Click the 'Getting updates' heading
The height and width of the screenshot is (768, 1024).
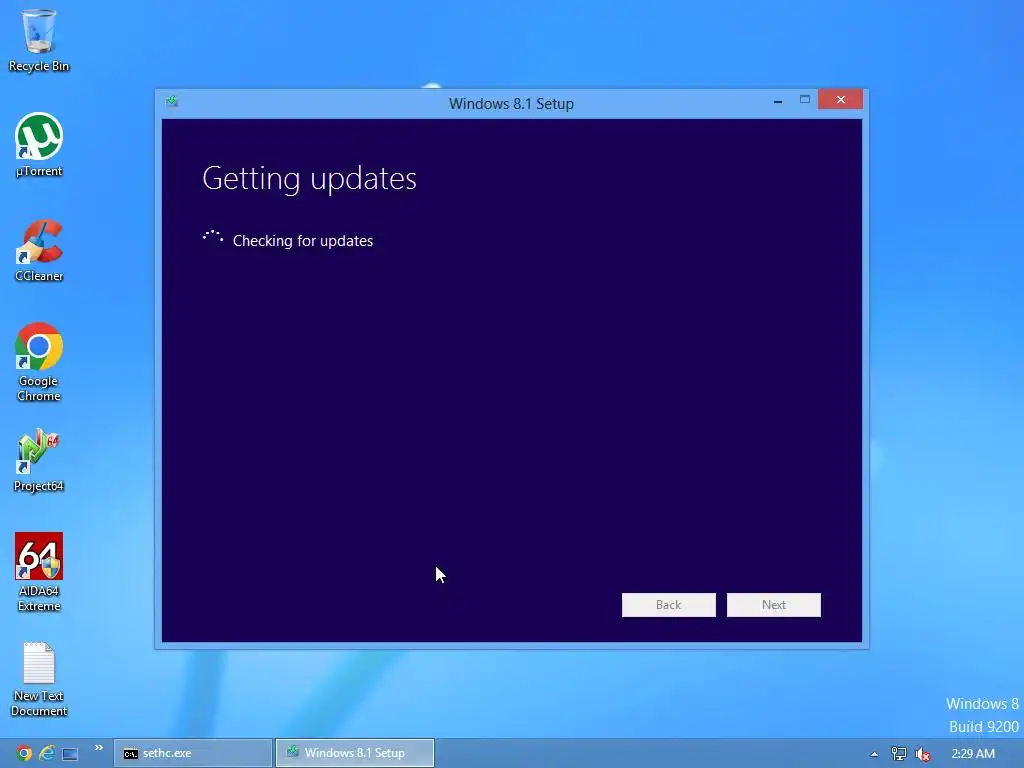click(x=309, y=178)
